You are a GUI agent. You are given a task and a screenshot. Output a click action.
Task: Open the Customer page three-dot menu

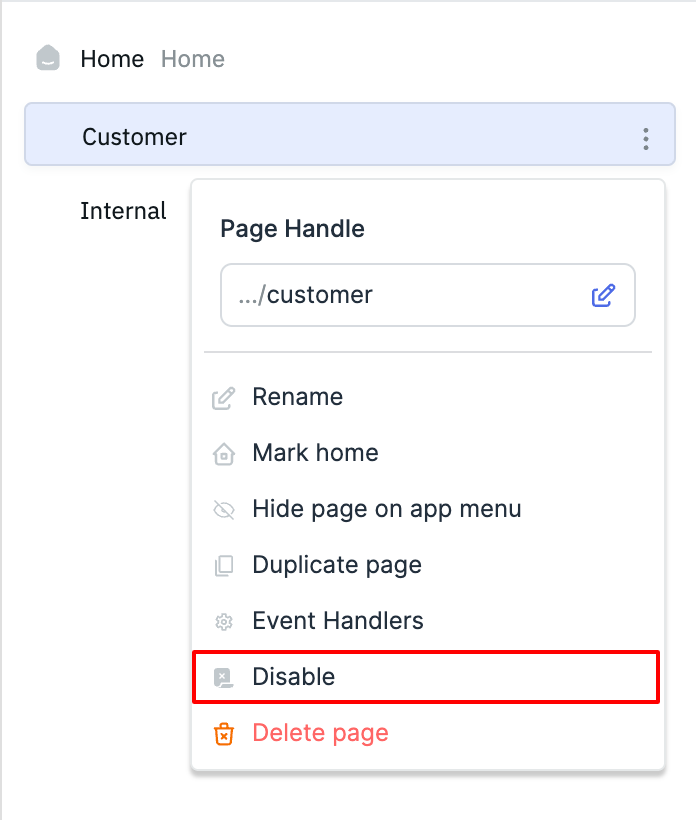coord(646,138)
